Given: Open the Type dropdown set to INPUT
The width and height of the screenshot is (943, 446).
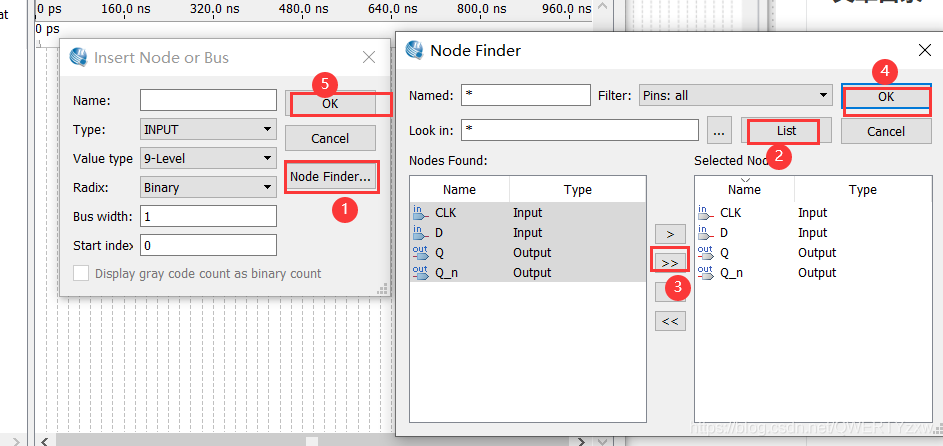Looking at the screenshot, I should [208, 129].
